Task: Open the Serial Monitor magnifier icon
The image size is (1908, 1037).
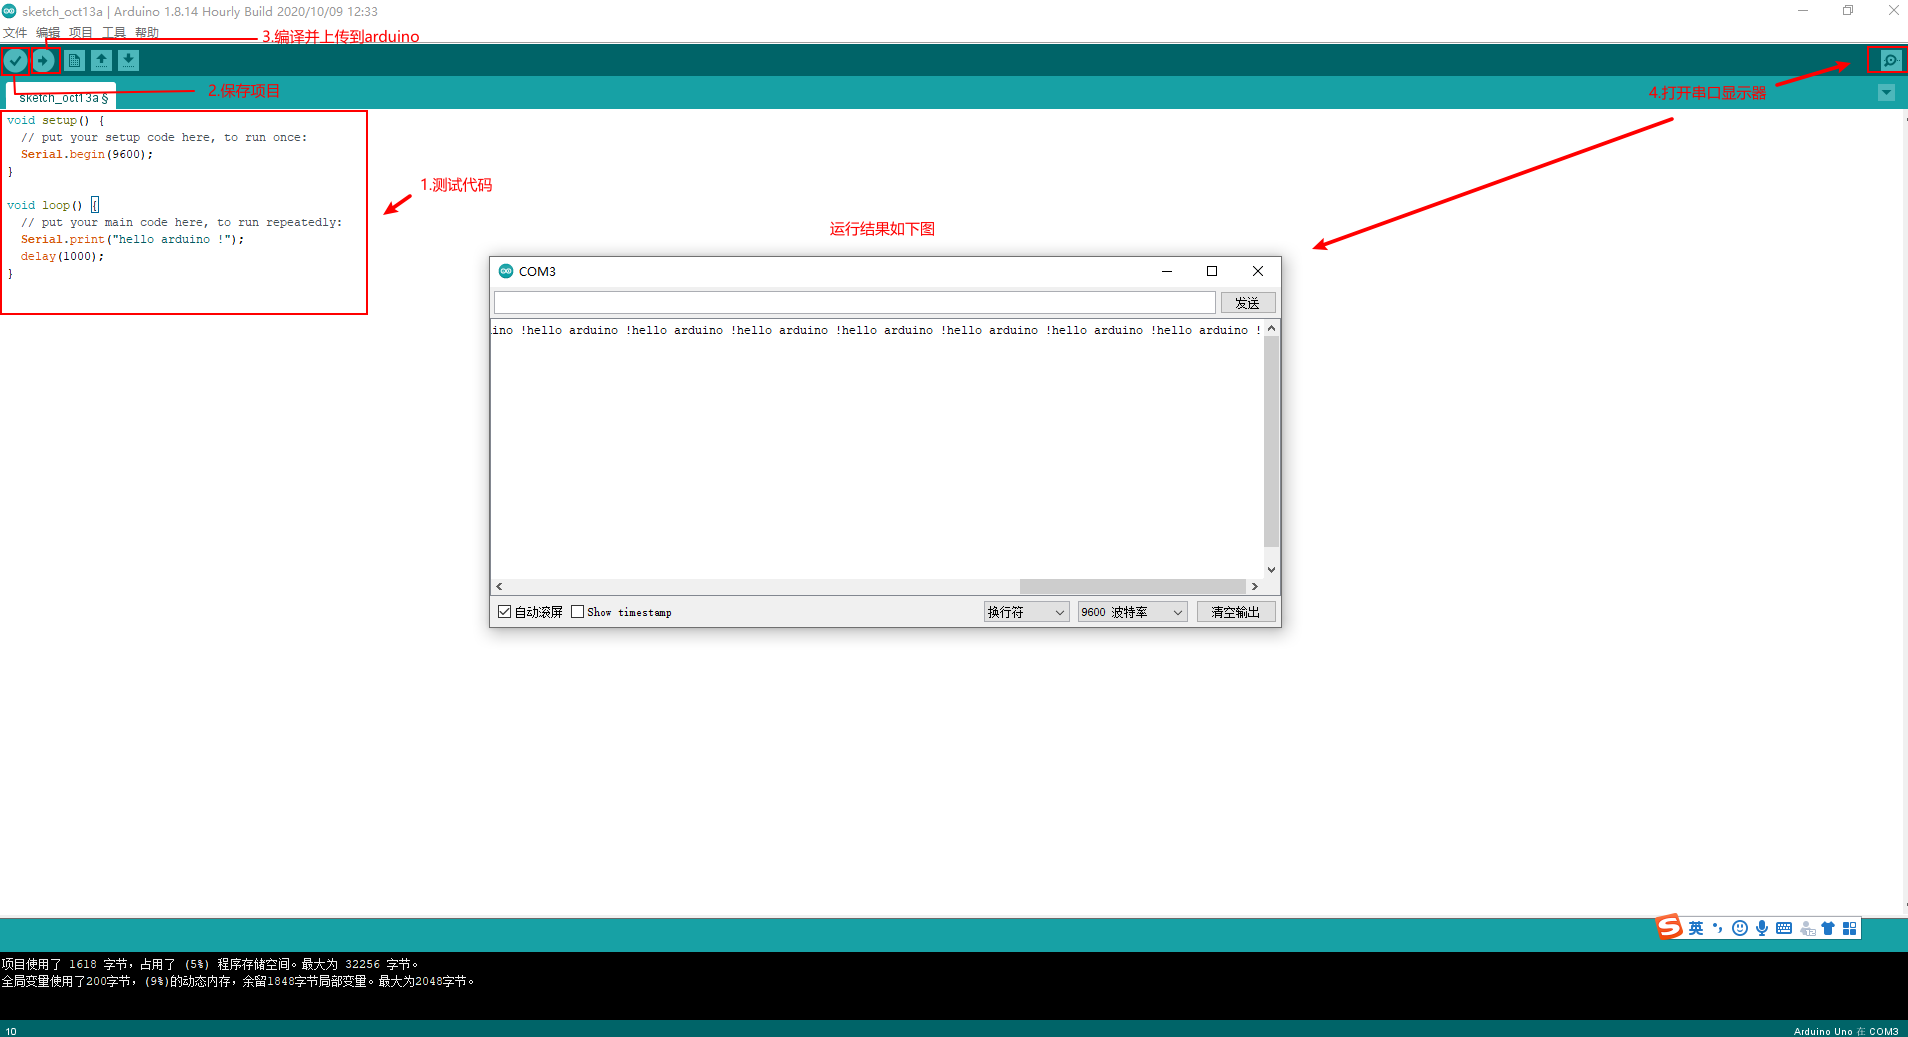Action: [x=1889, y=61]
